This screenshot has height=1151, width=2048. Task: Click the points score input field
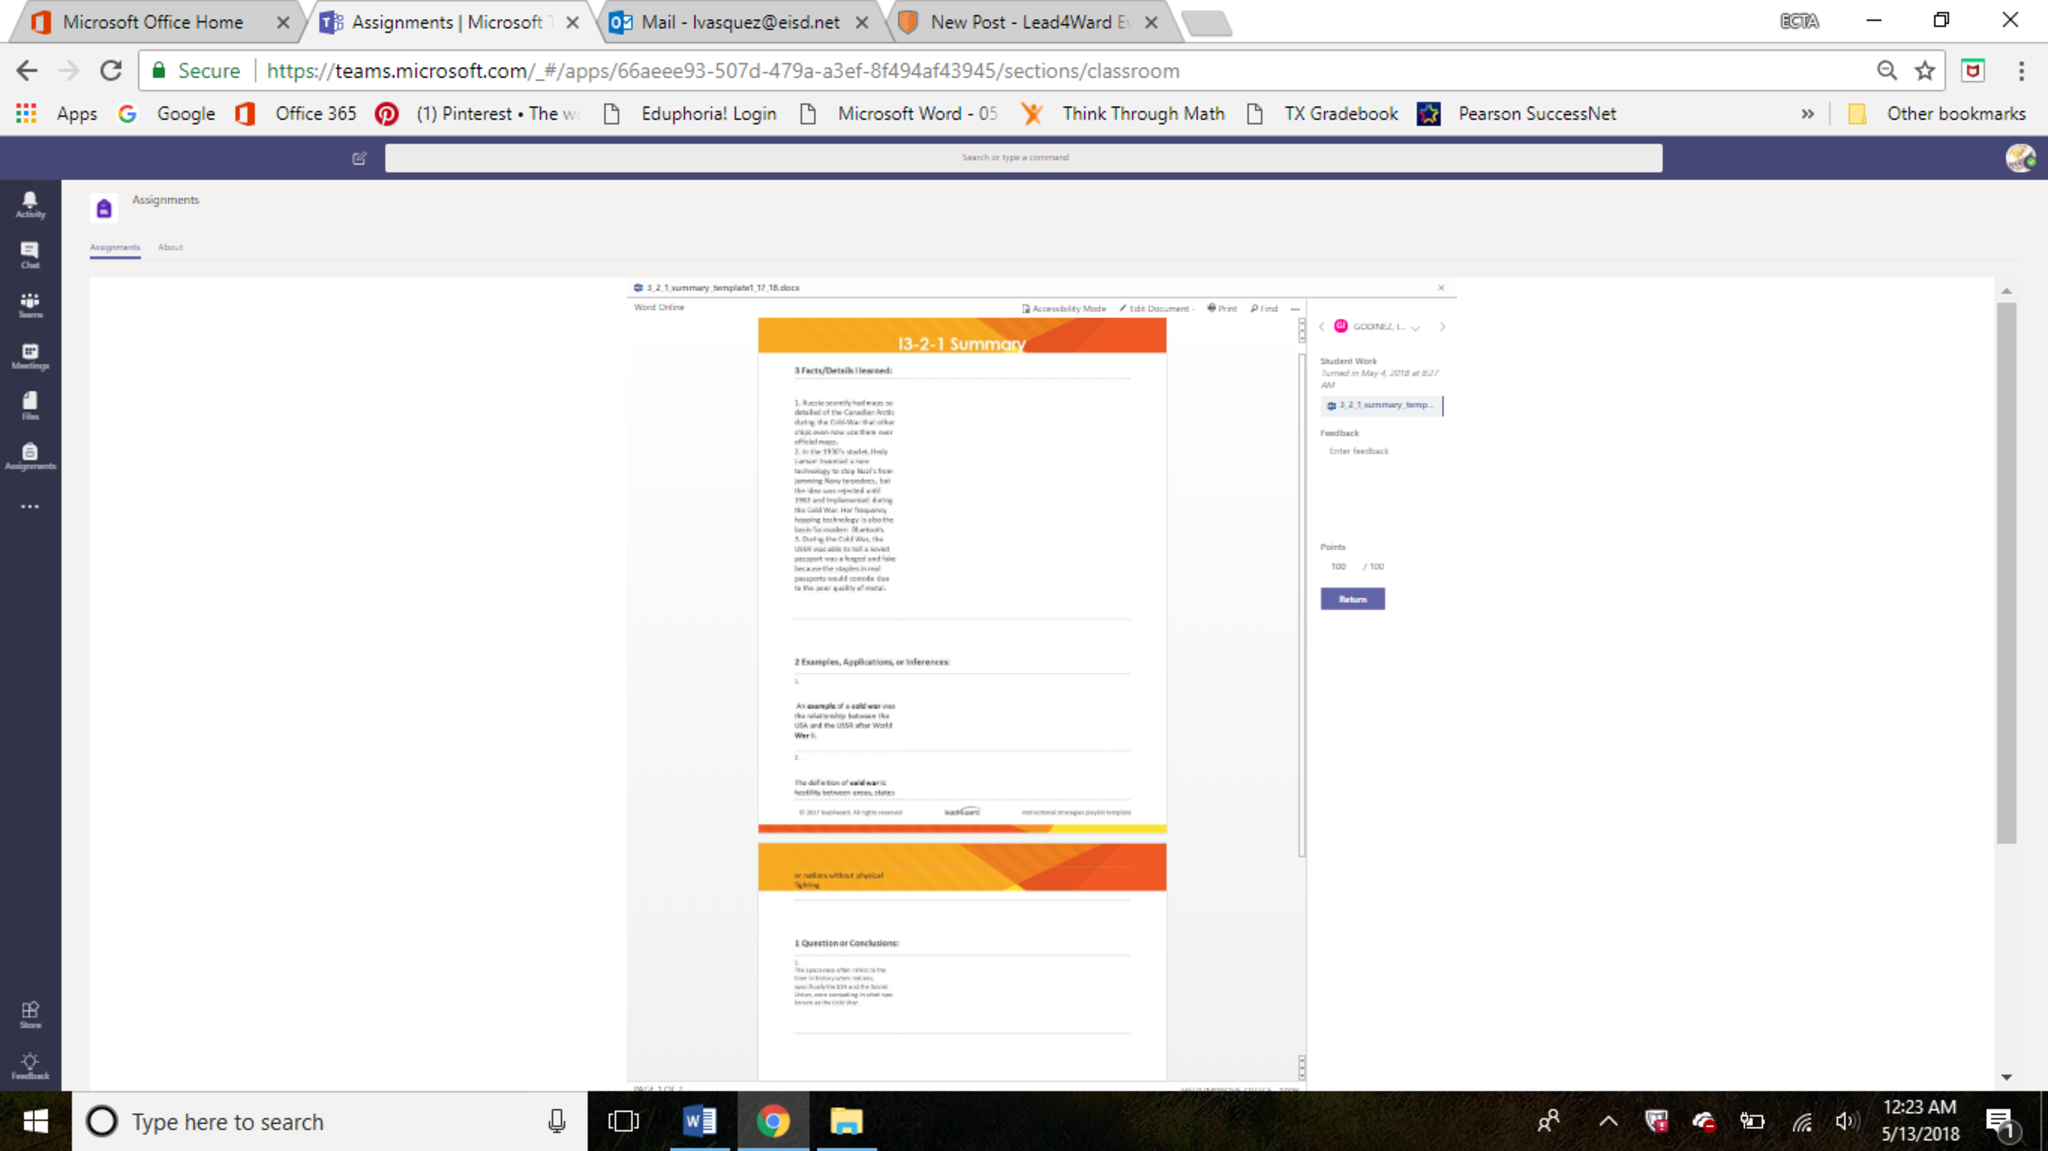click(x=1338, y=566)
